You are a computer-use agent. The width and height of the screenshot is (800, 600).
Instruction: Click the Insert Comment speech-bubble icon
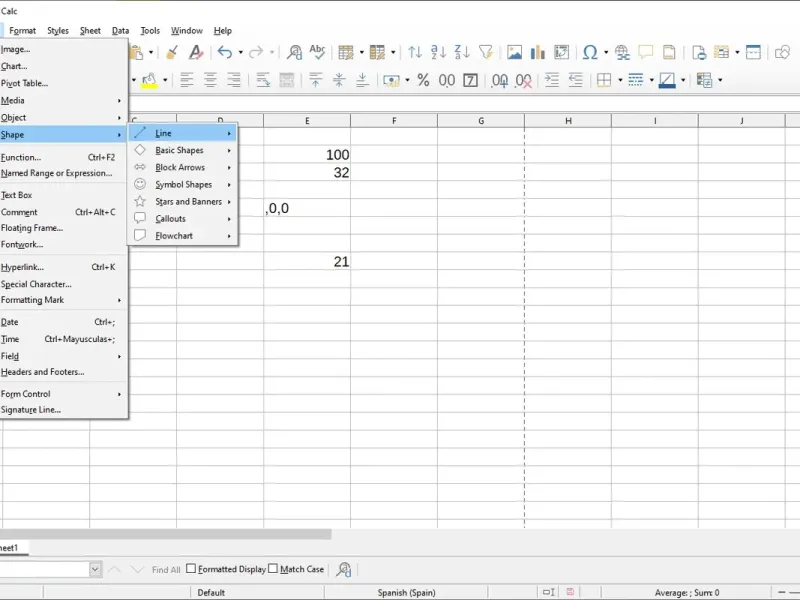point(646,52)
